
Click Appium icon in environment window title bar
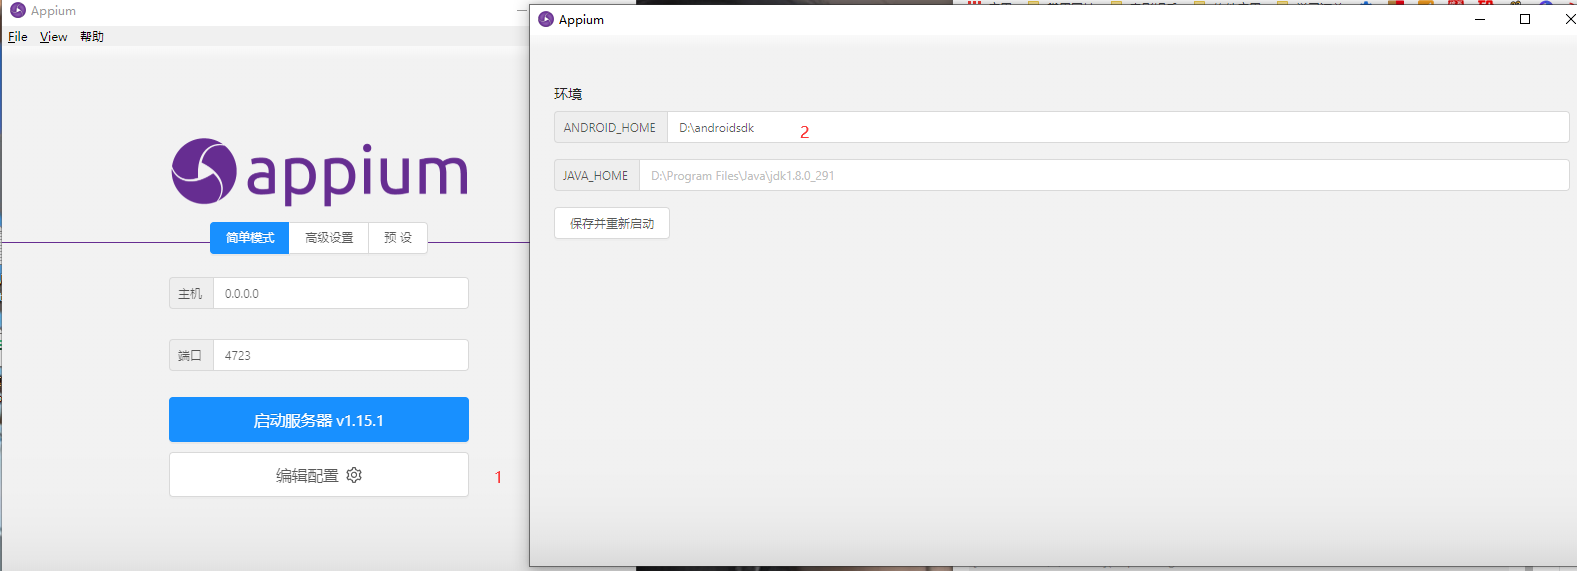[546, 20]
